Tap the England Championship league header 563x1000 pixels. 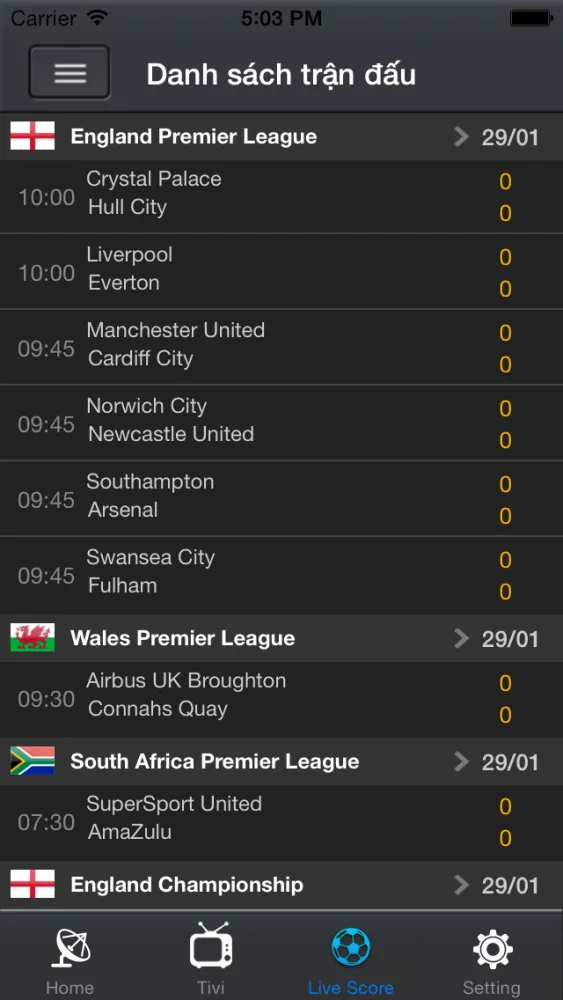click(x=281, y=885)
